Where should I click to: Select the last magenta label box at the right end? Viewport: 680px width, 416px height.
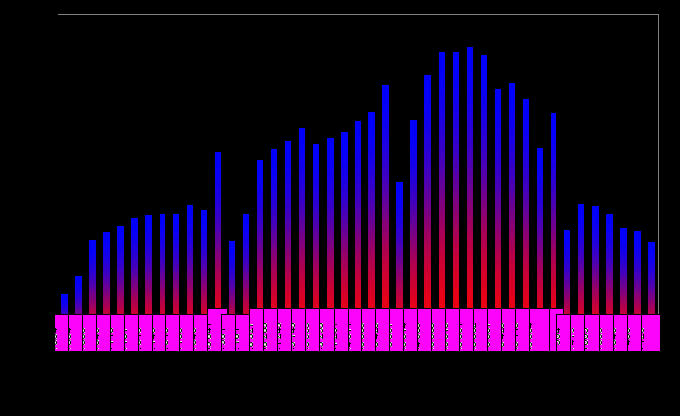click(x=651, y=333)
